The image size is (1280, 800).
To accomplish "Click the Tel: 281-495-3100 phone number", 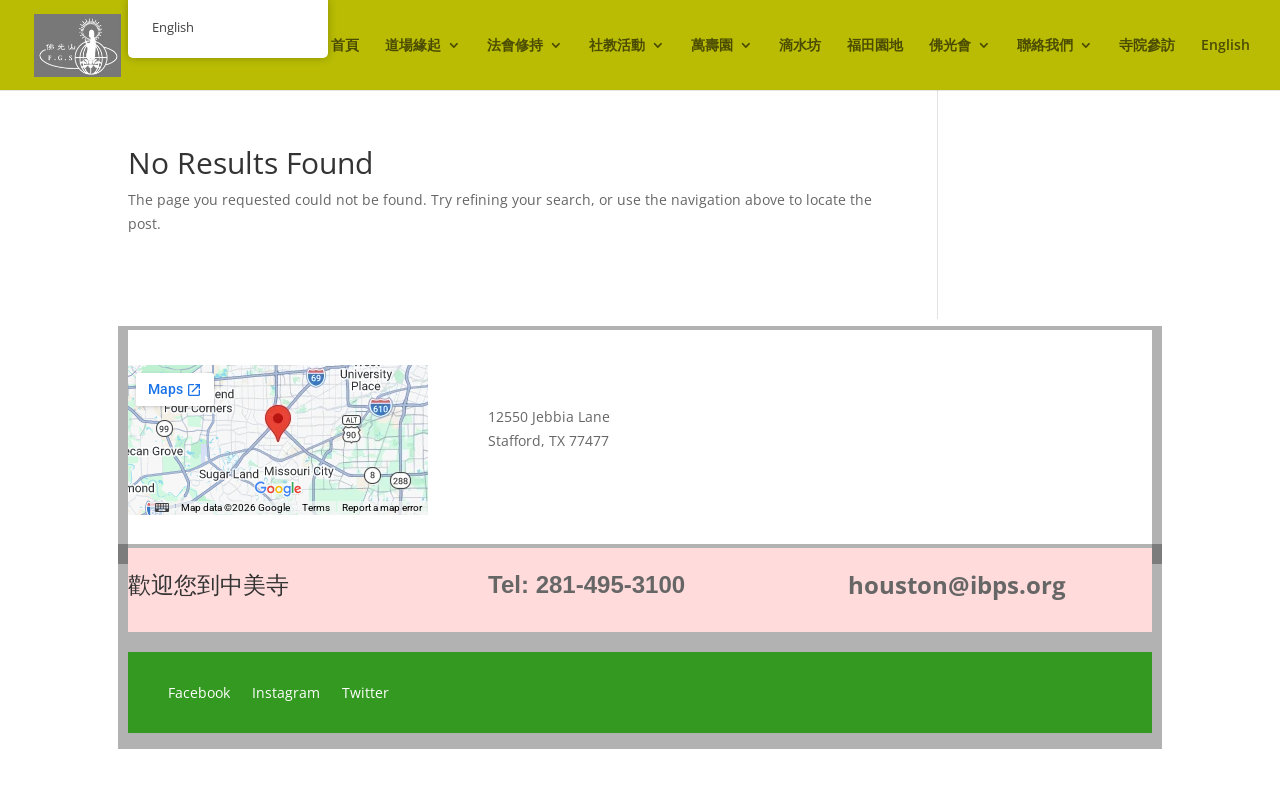I will pos(587,585).
